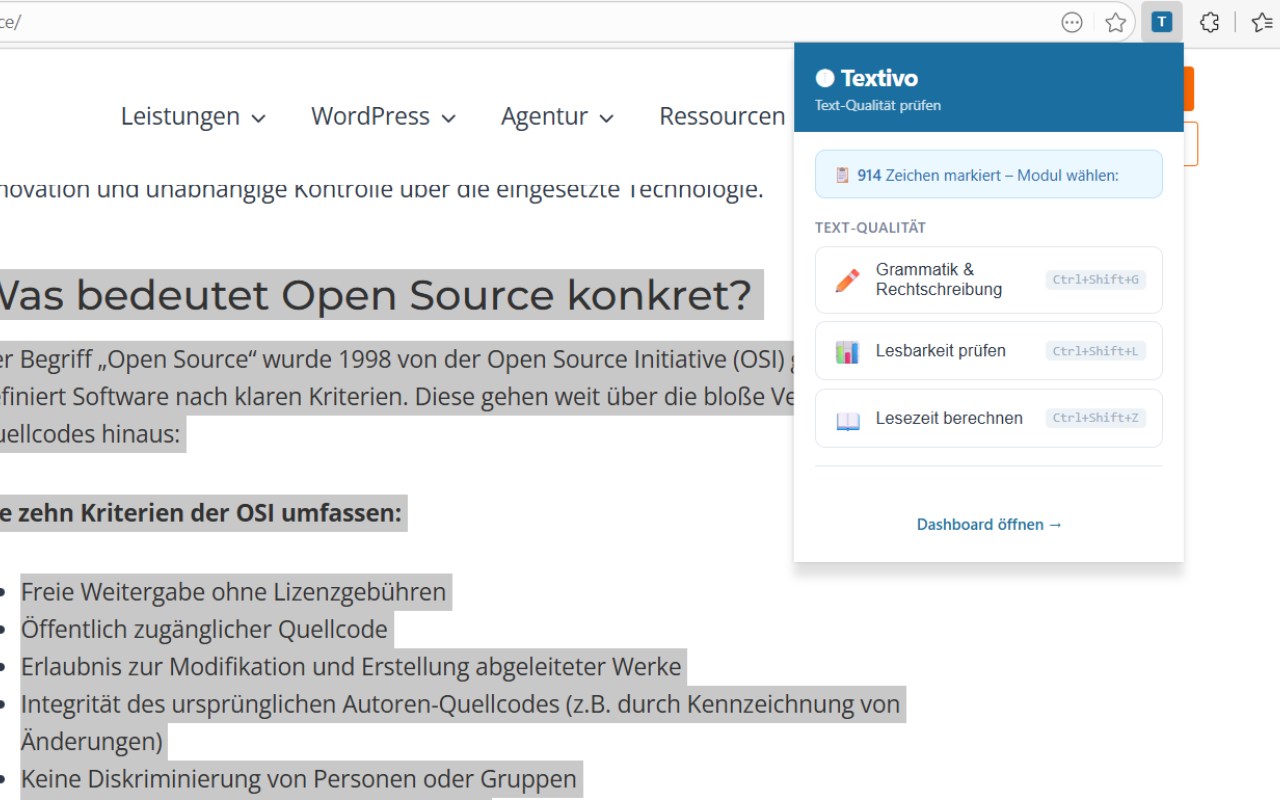The image size is (1280, 800).
Task: Click the Ctrl+Shift+Z shortcut badge
Action: tap(1095, 418)
